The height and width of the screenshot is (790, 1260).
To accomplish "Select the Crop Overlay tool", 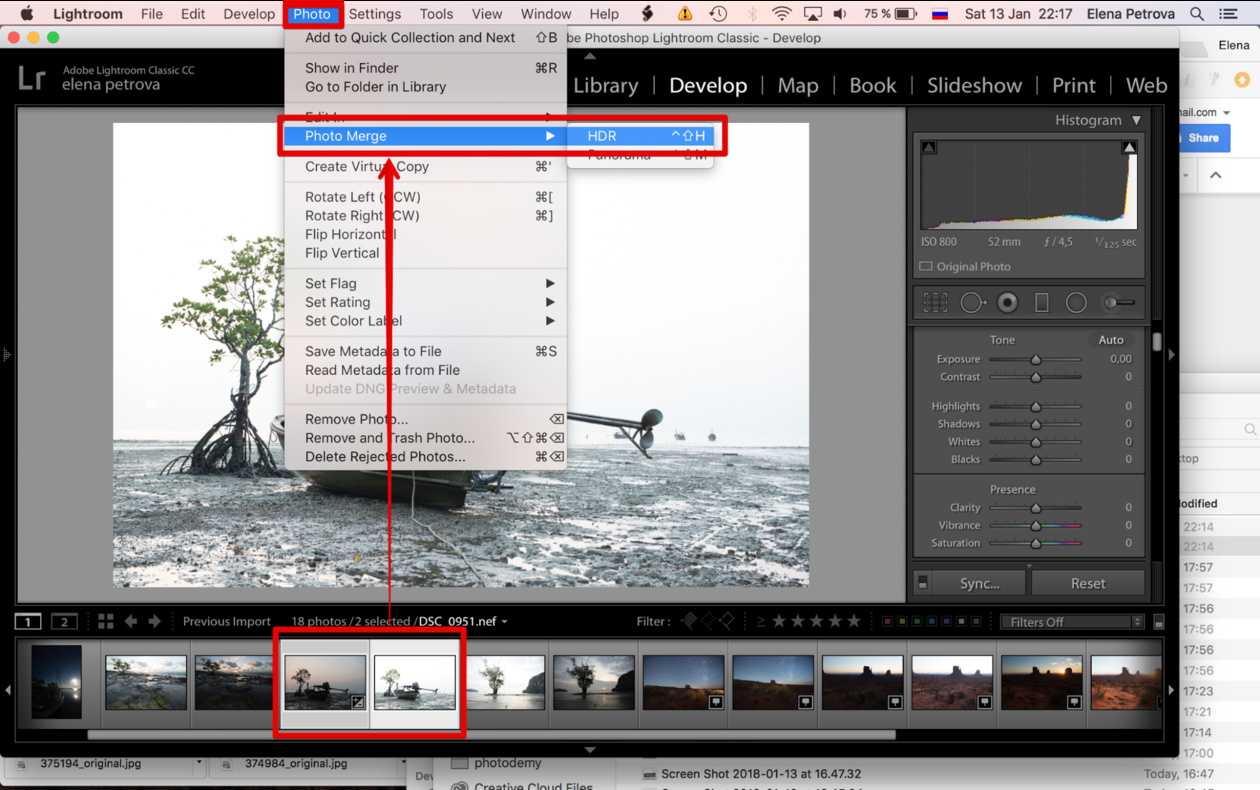I will [x=935, y=302].
